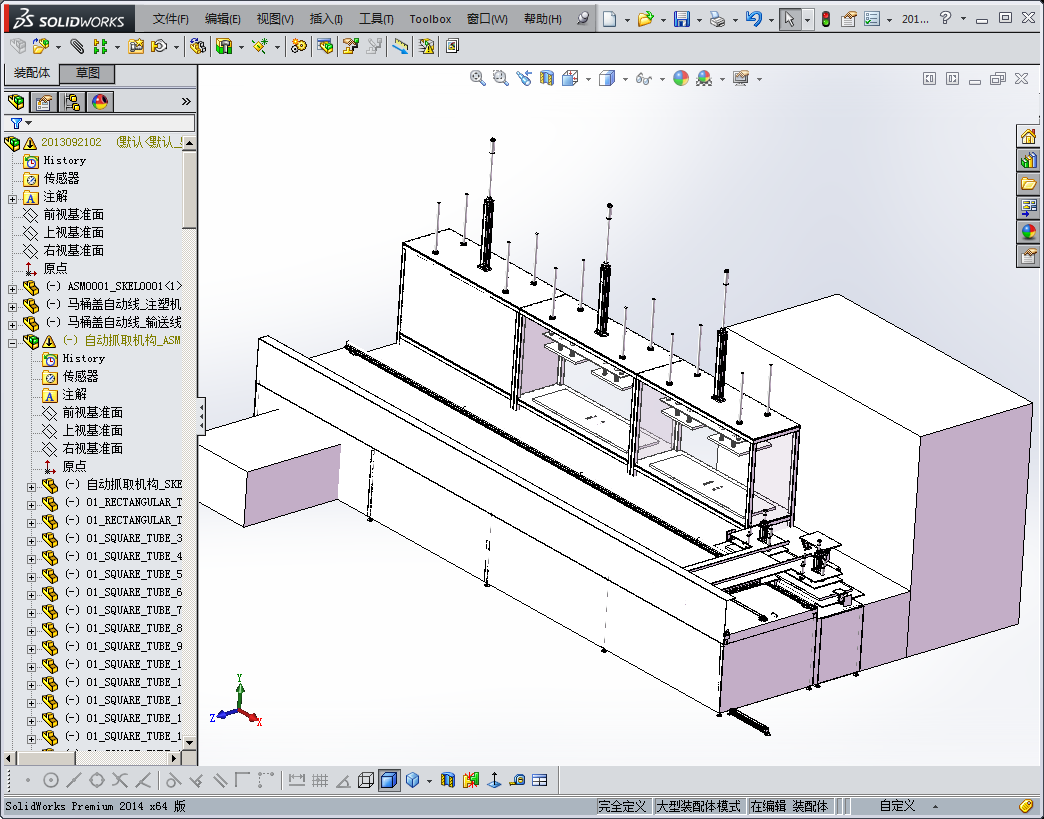1044x819 pixels.
Task: Open the Hide/Show Items glasses dropdown arrow
Action: 662,79
